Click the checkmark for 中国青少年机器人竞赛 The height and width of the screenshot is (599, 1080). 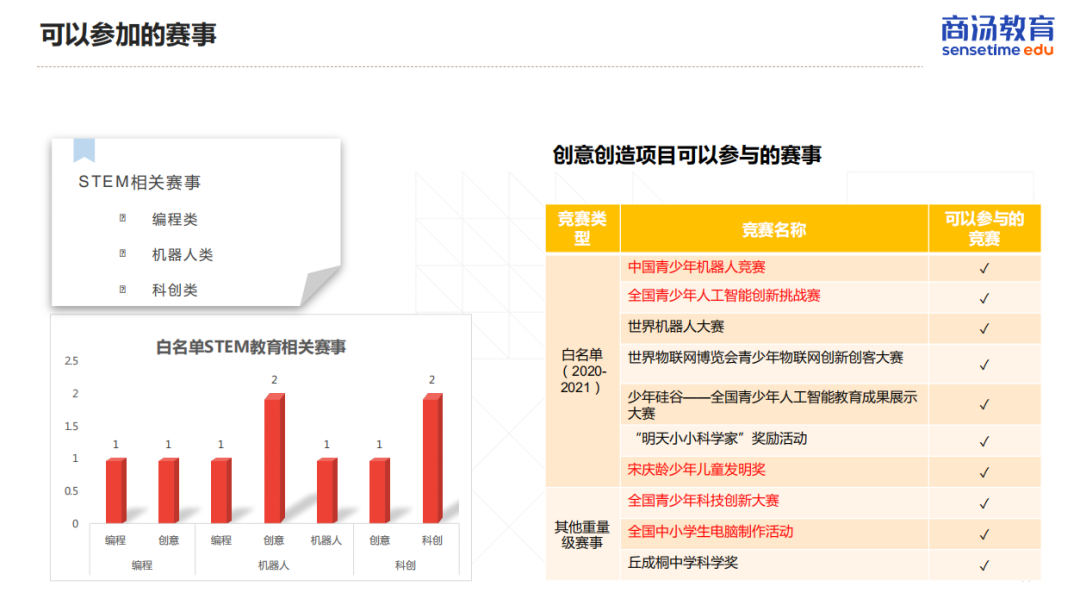click(x=984, y=268)
